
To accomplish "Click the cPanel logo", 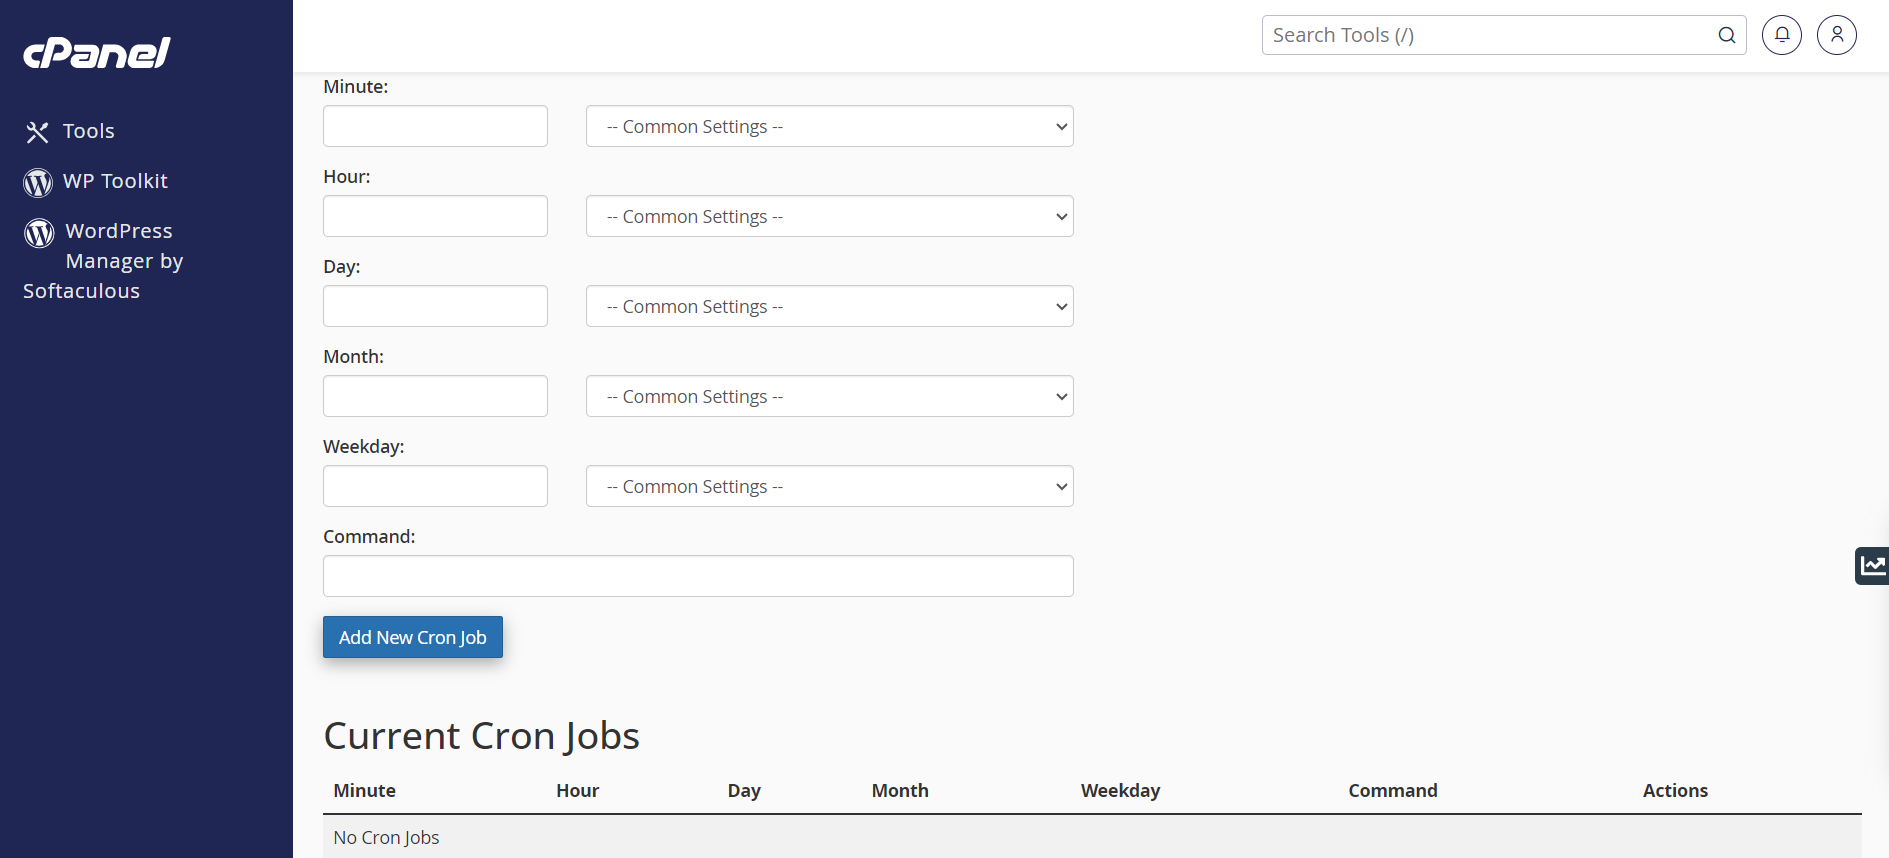I will coord(97,53).
